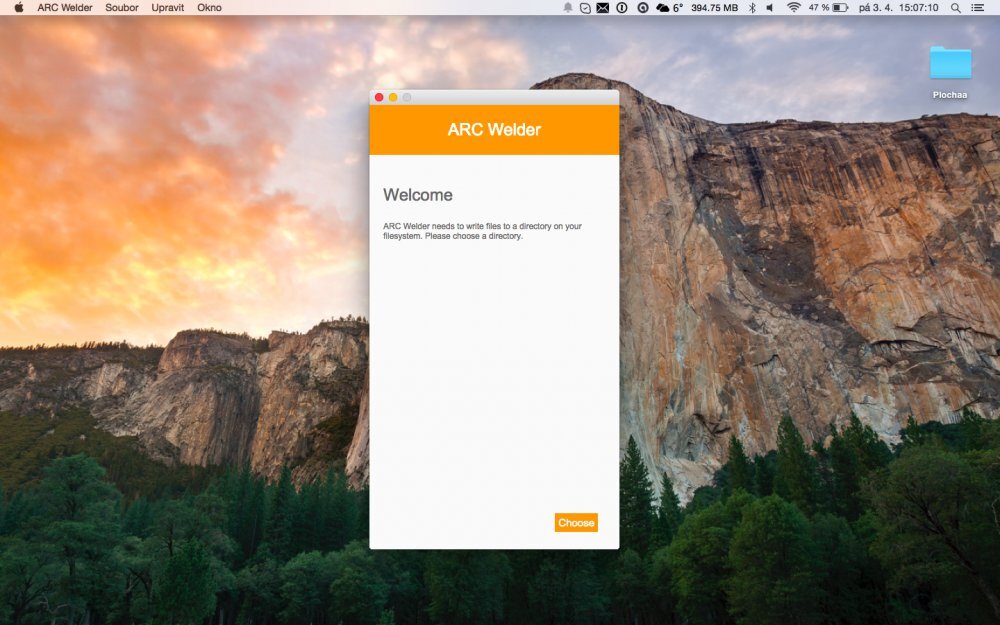This screenshot has width=1000, height=625.
Task: Open the Okno menu
Action: click(210, 7)
